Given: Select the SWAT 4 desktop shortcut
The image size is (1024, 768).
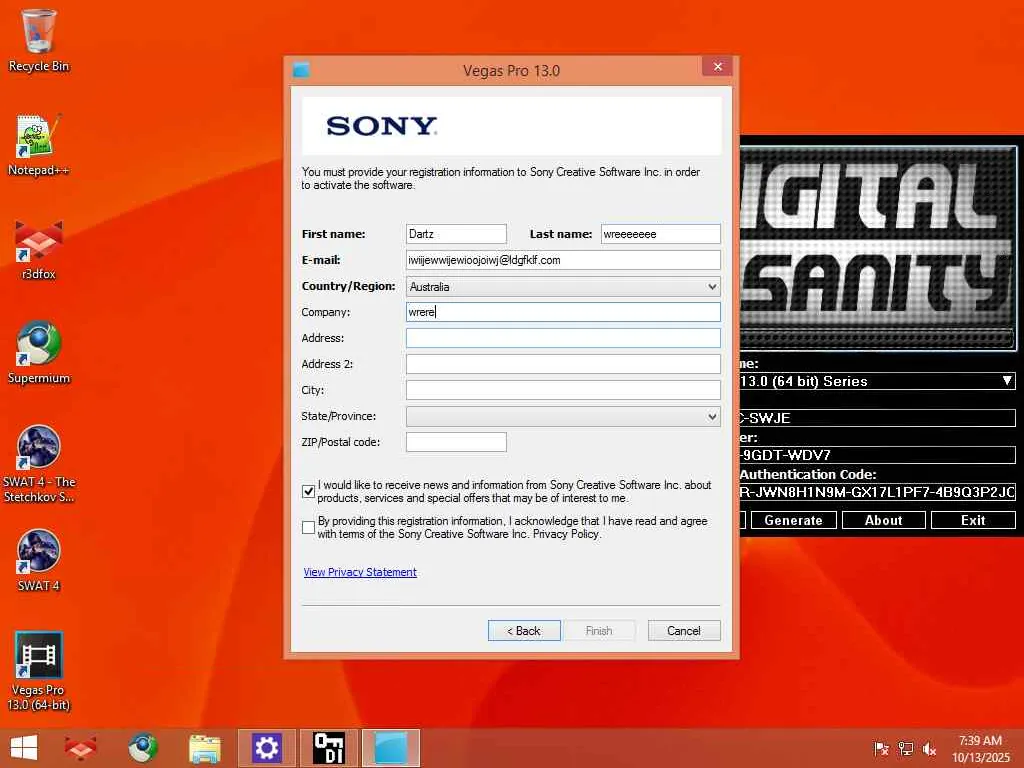Looking at the screenshot, I should tap(39, 560).
